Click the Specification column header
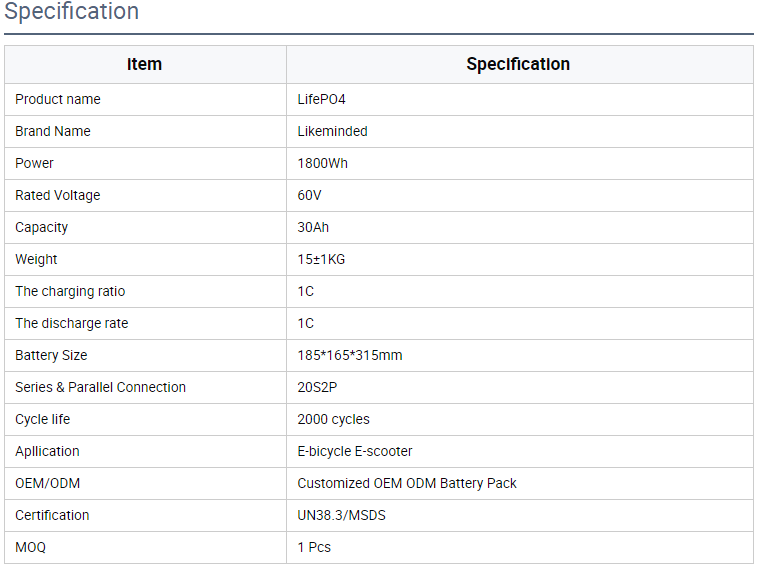The height and width of the screenshot is (570, 758). click(x=518, y=64)
